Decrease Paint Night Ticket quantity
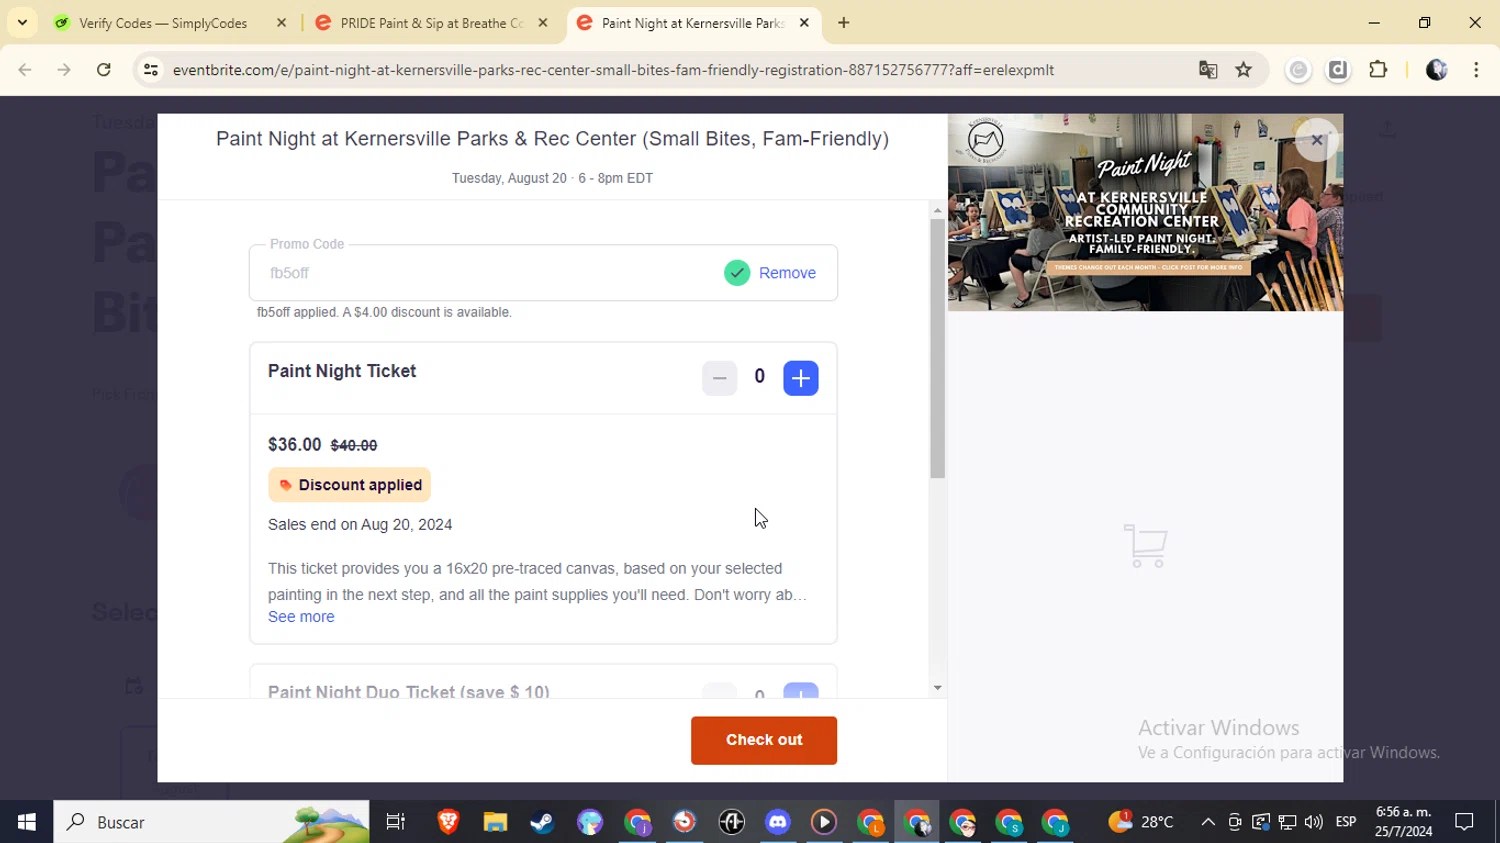 pyautogui.click(x=719, y=378)
